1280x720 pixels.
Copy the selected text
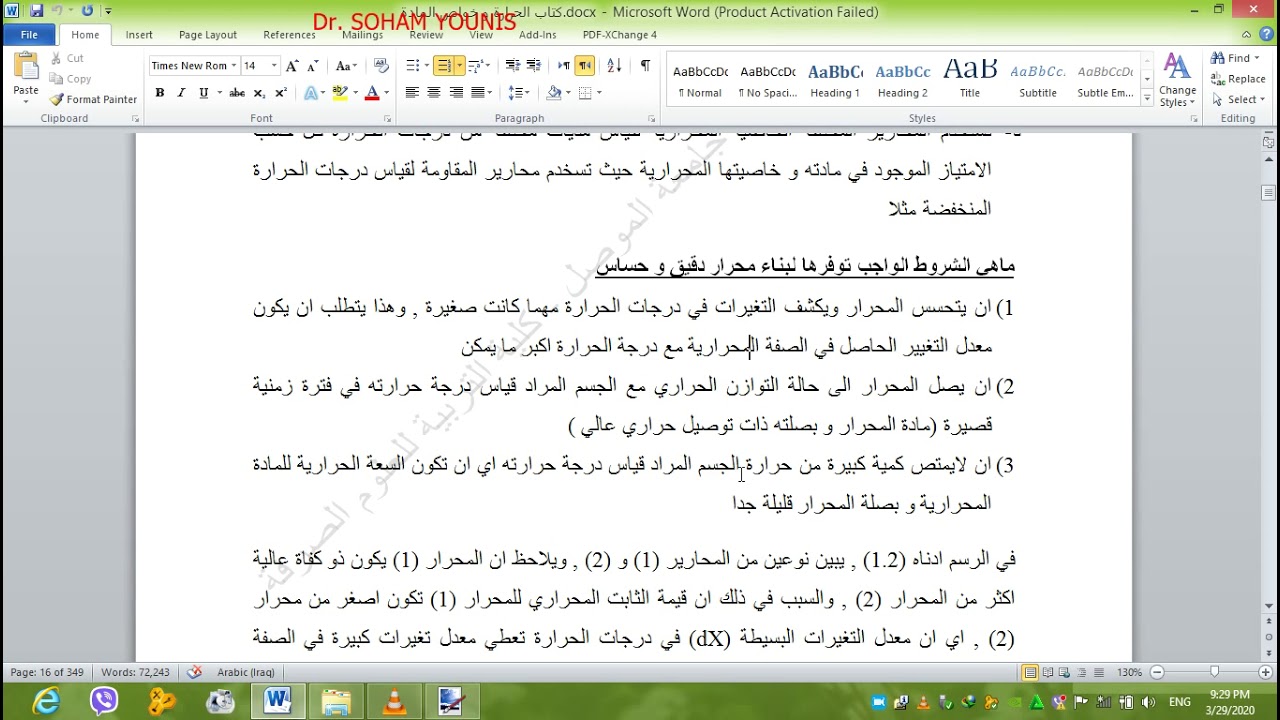tap(70, 79)
